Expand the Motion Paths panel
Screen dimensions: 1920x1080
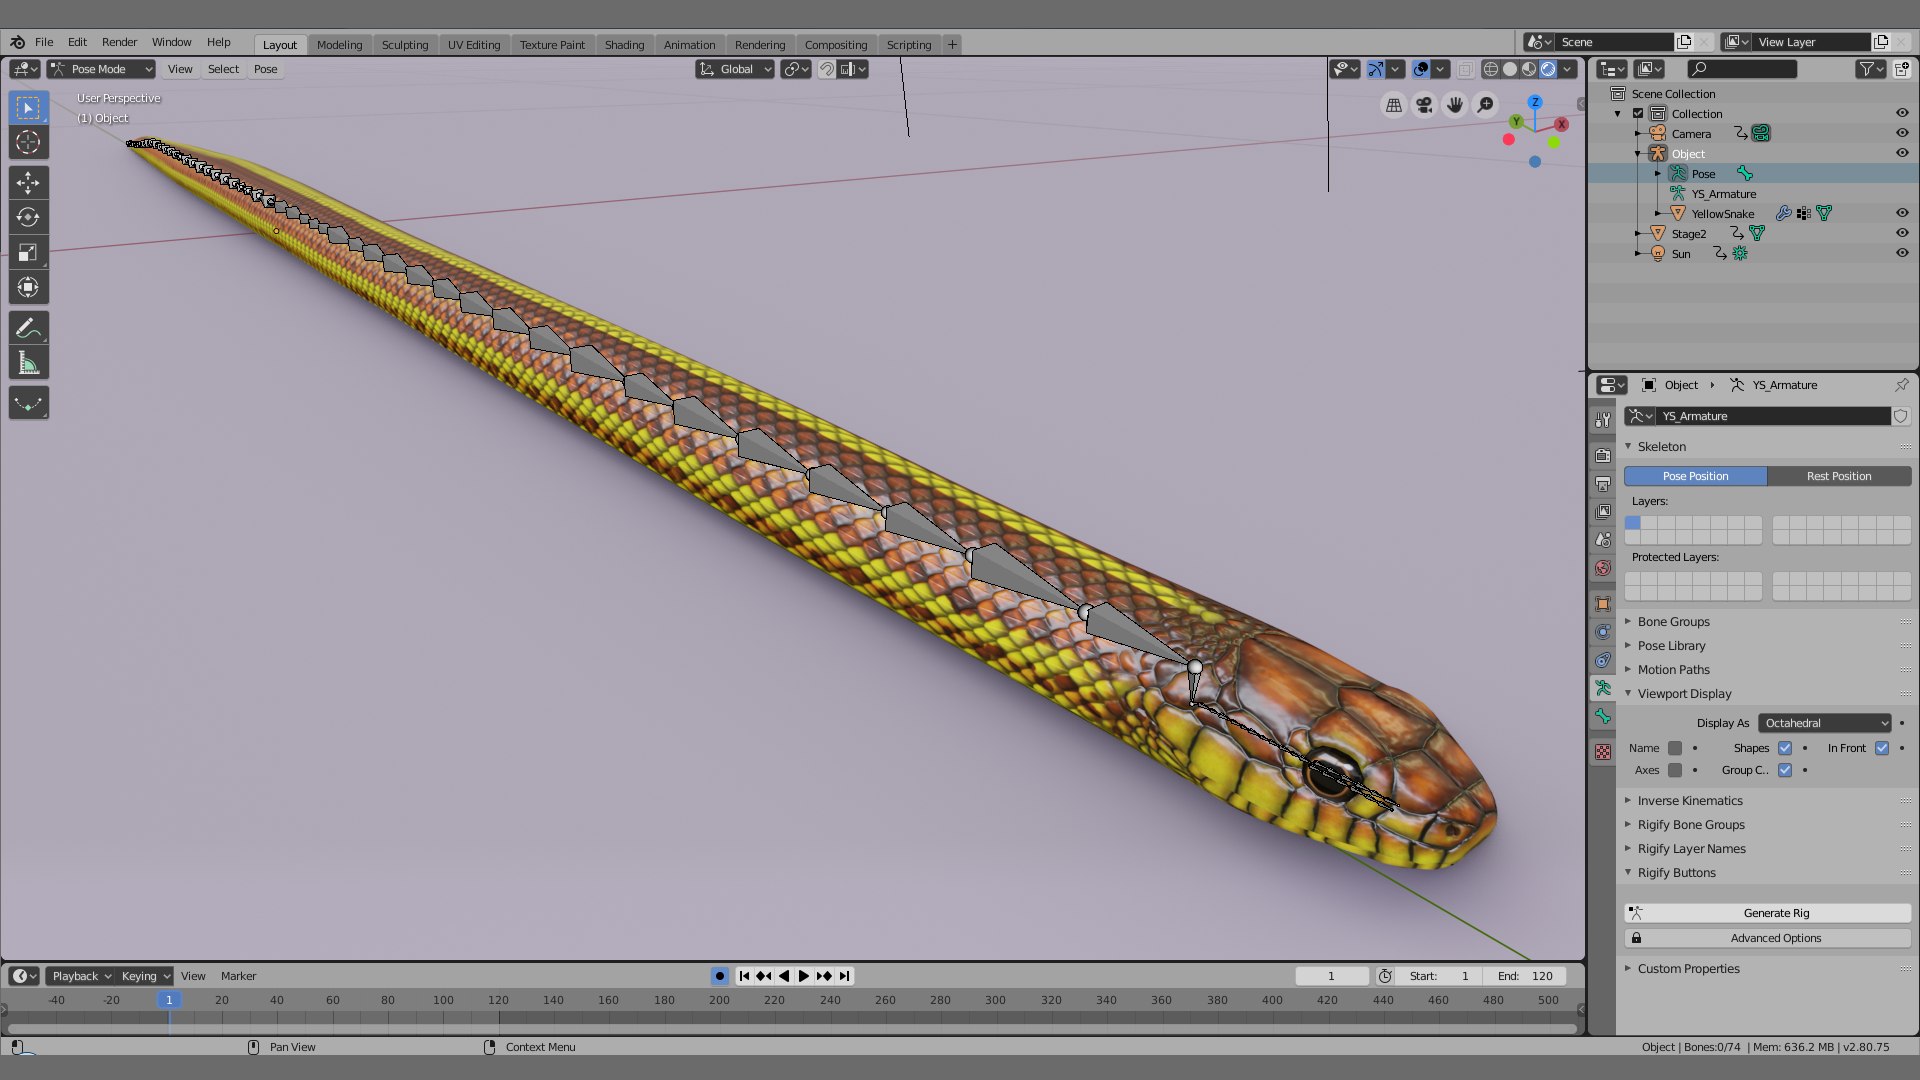[1673, 670]
